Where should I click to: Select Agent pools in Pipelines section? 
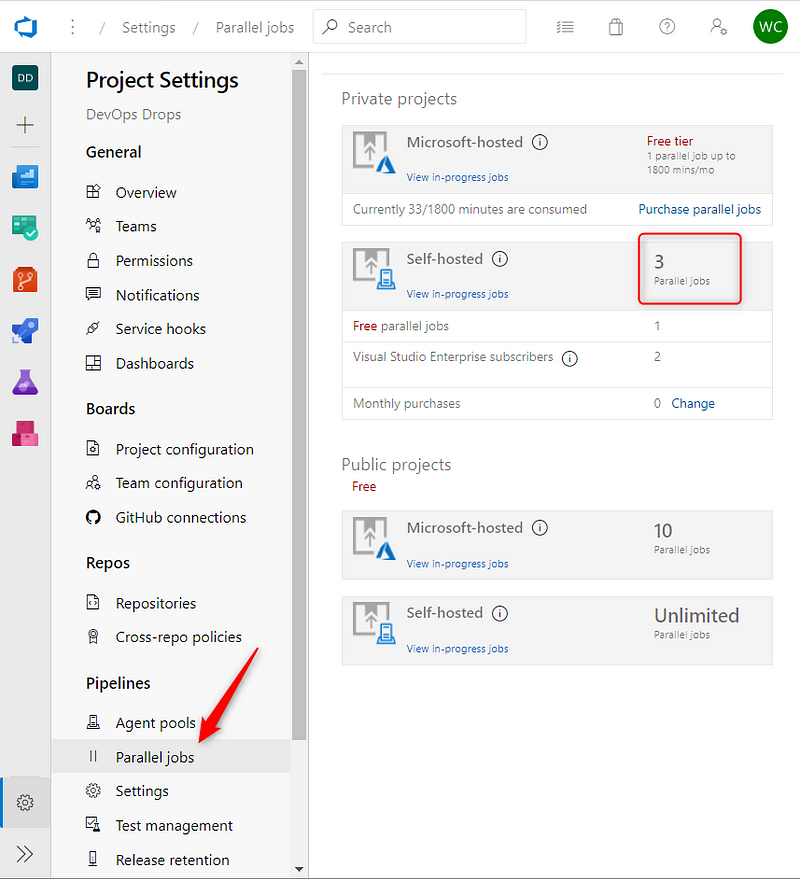click(x=155, y=723)
